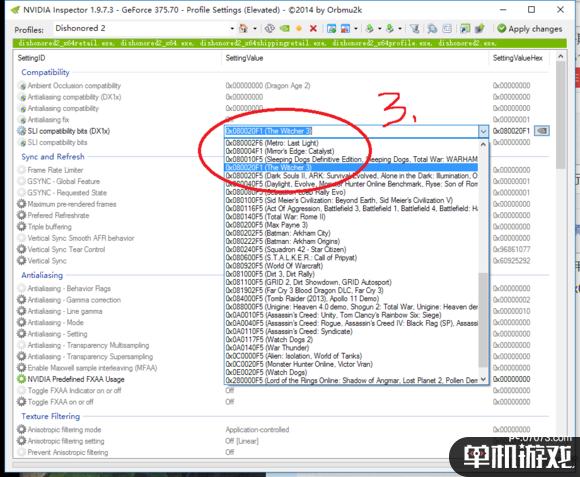
Task: Open the Profiles dropdown showing Dishonored 2
Action: pos(144,28)
